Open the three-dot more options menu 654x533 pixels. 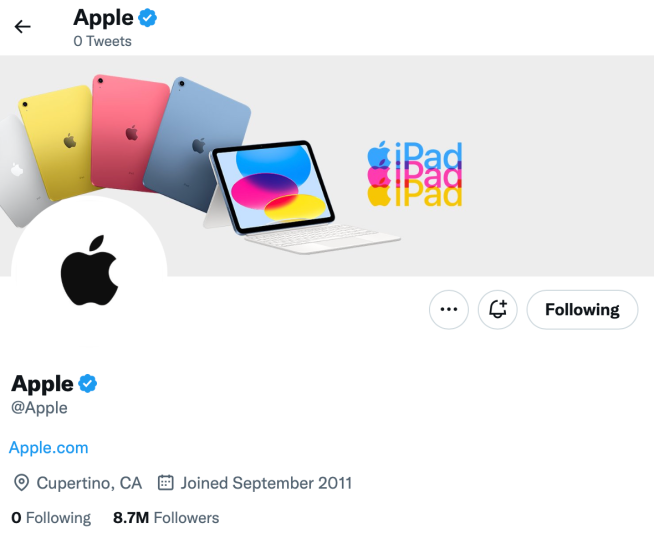pyautogui.click(x=449, y=310)
